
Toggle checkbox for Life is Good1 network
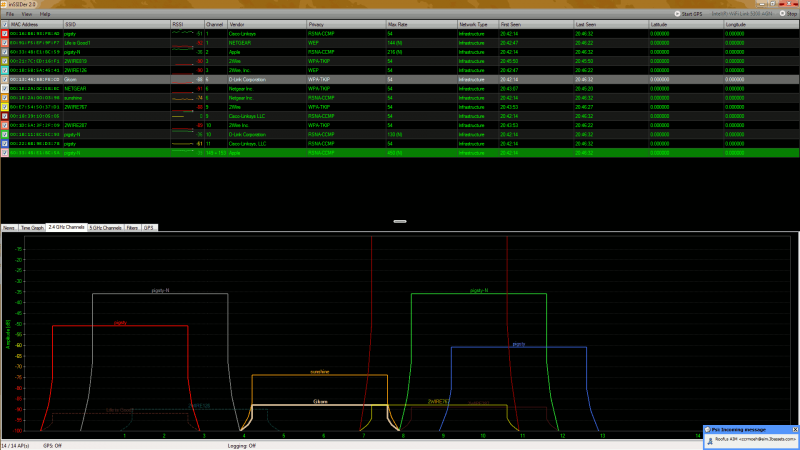pyautogui.click(x=4, y=42)
